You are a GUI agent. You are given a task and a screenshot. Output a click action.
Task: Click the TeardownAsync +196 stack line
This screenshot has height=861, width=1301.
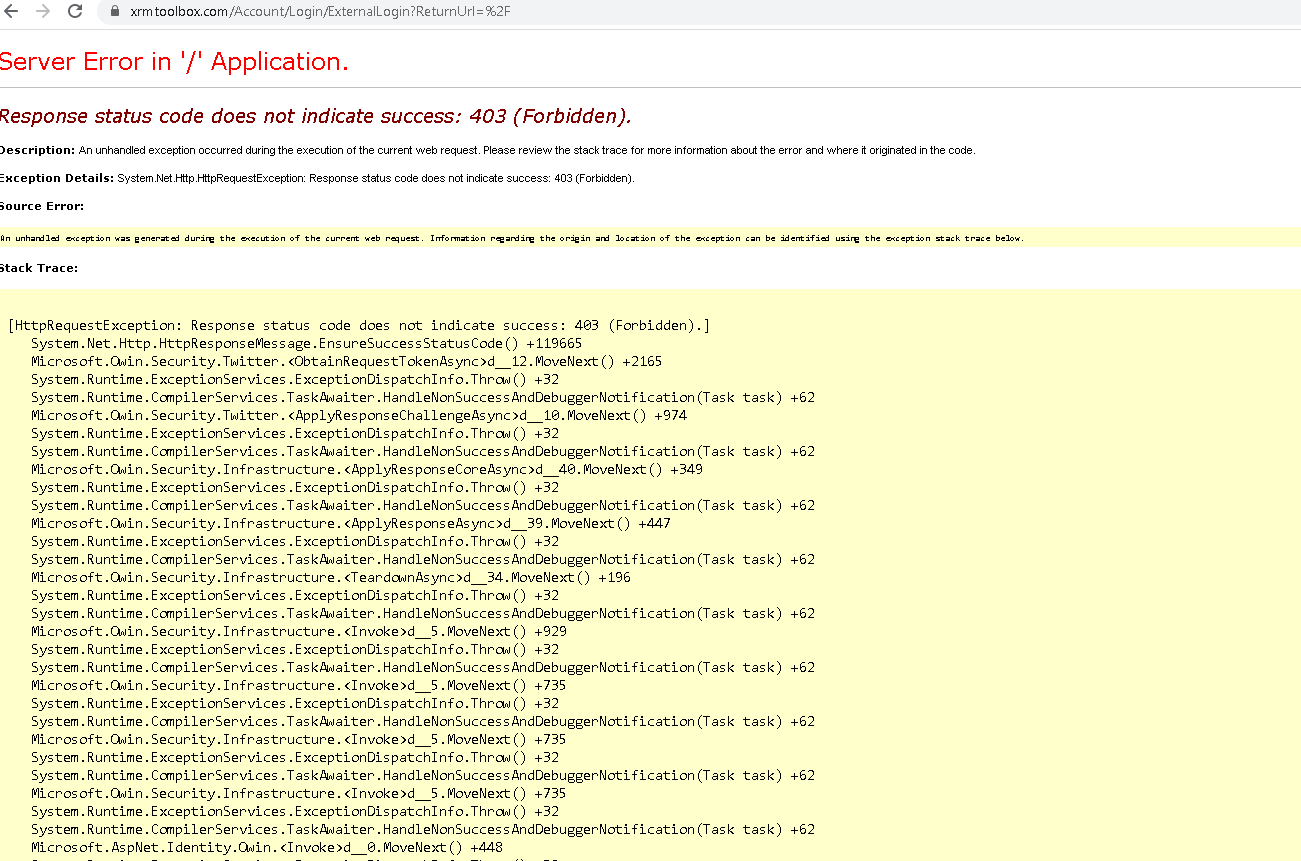331,577
